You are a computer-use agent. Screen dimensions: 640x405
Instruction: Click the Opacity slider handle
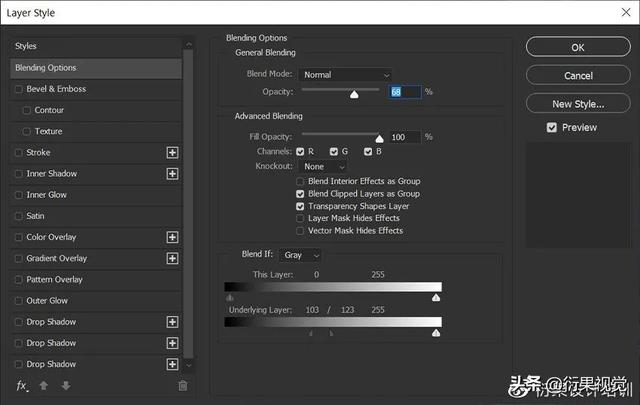click(x=354, y=94)
